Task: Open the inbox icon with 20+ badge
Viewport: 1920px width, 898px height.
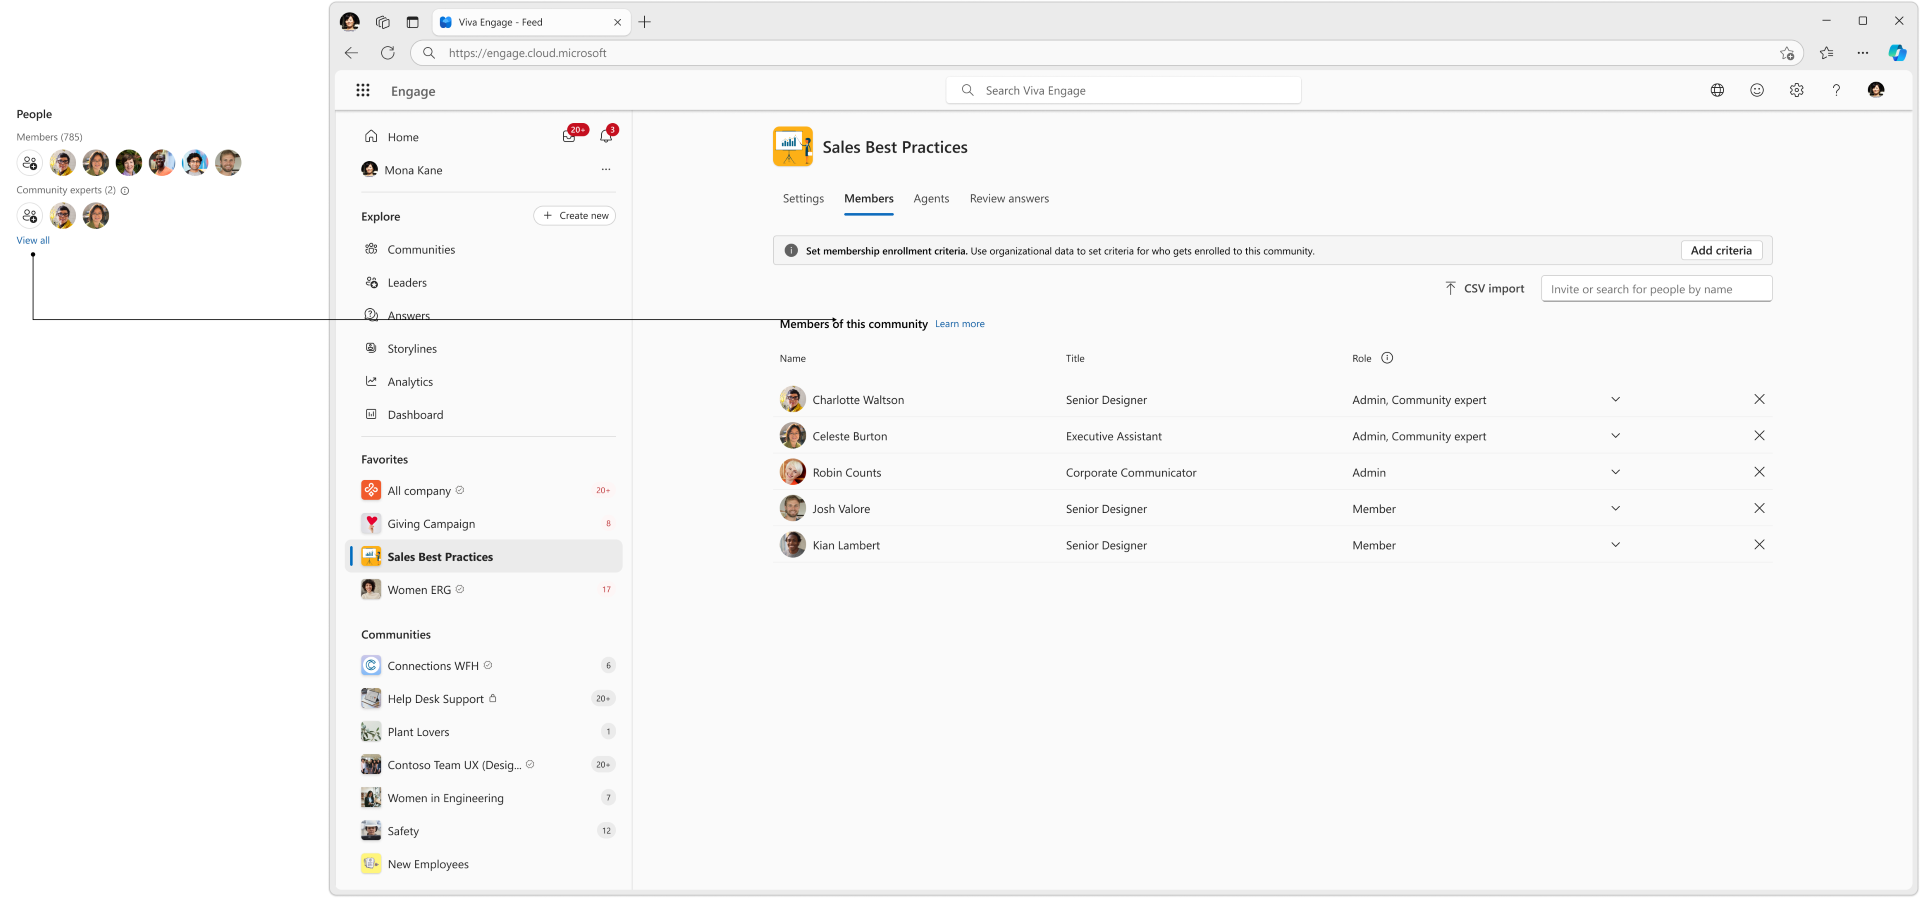Action: click(570, 136)
